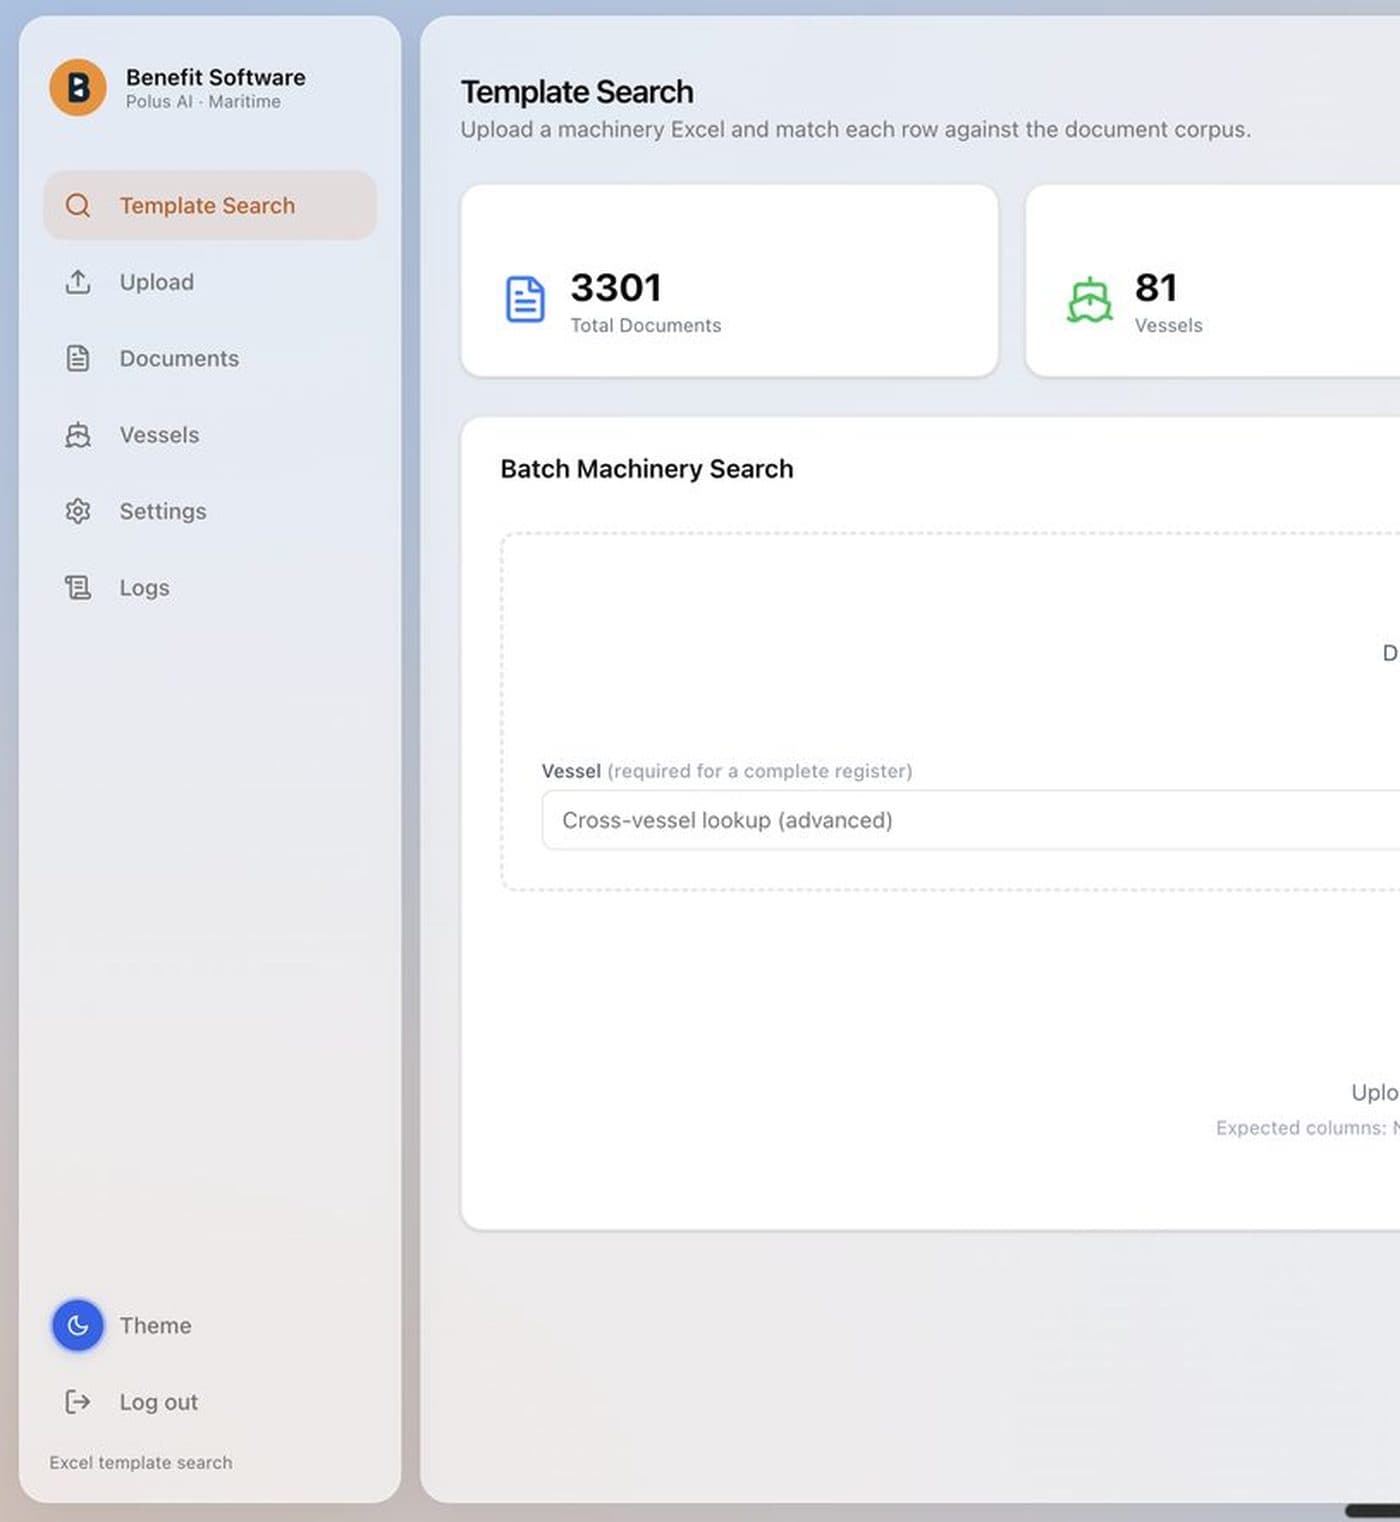This screenshot has width=1400, height=1522.
Task: Click the Template Search magnifier icon
Action: [x=78, y=206]
